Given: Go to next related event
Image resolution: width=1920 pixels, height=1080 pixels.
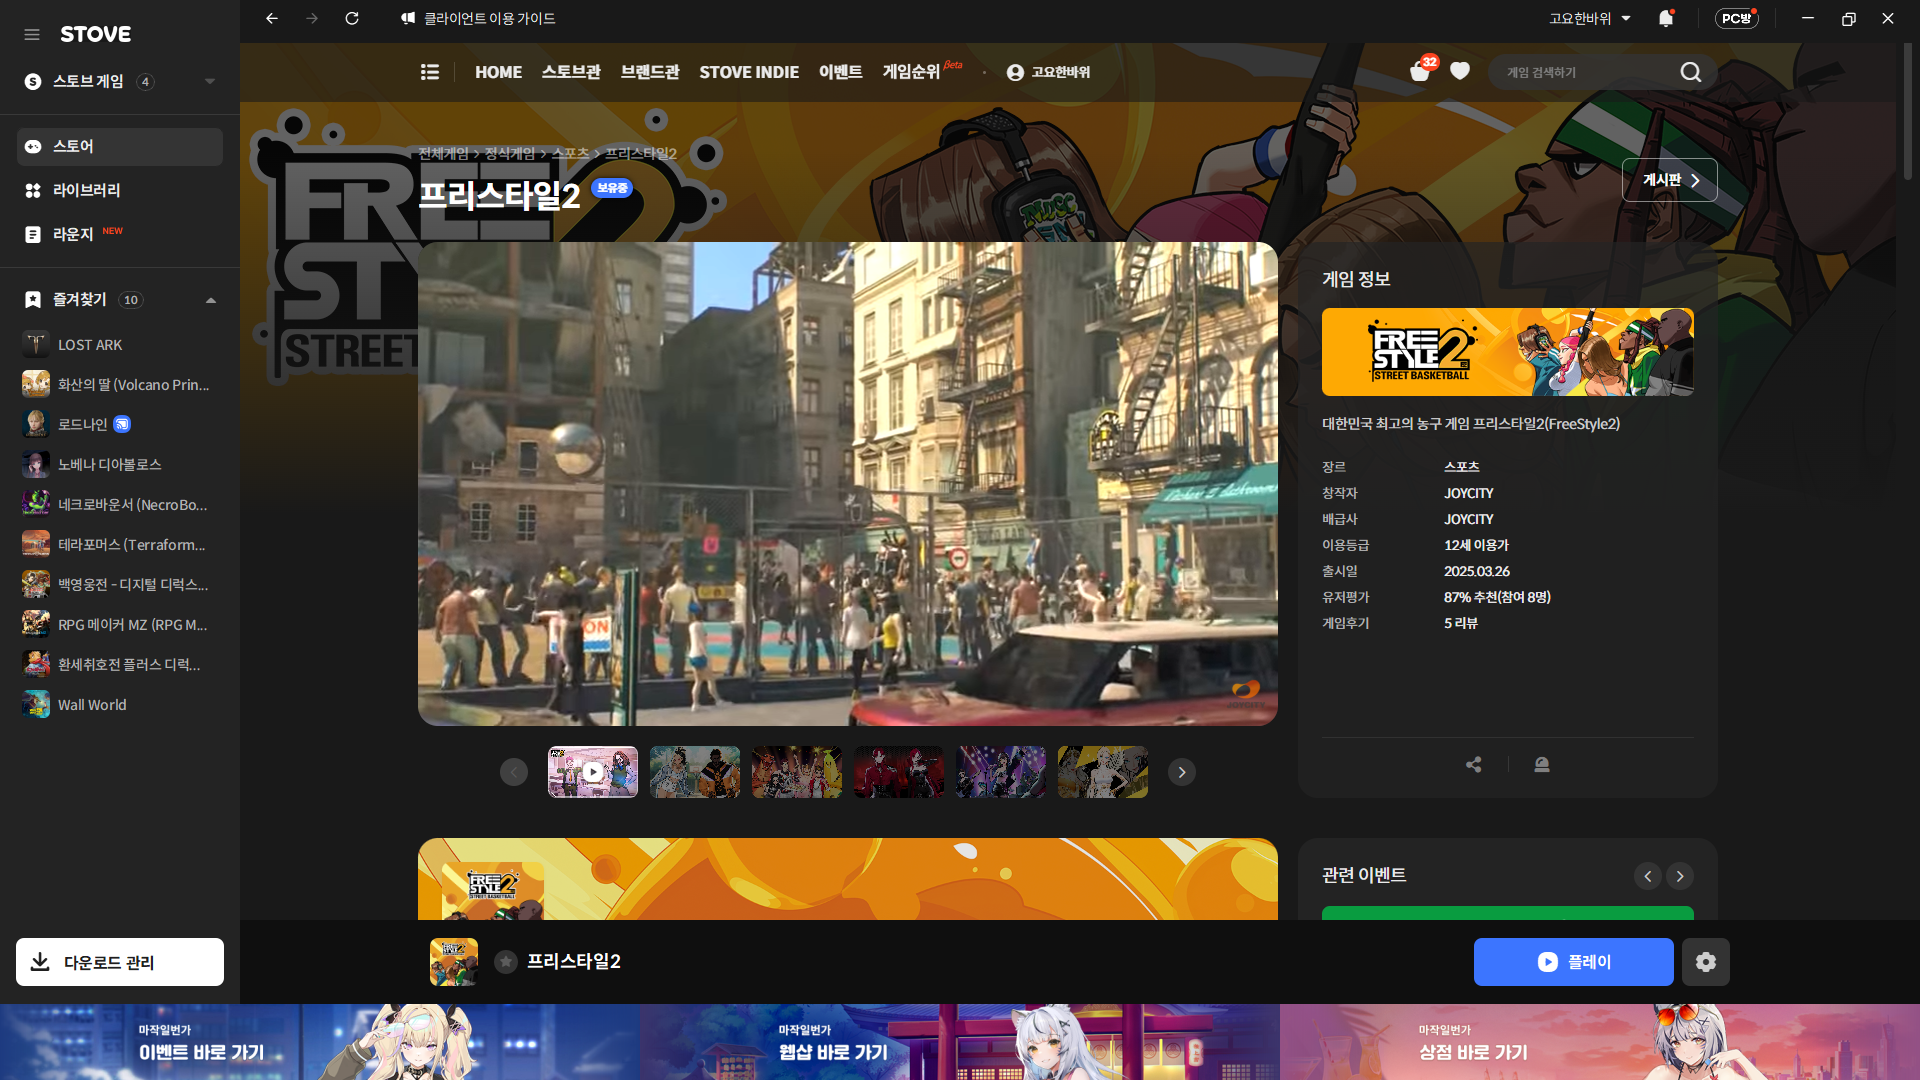Looking at the screenshot, I should click(1680, 876).
